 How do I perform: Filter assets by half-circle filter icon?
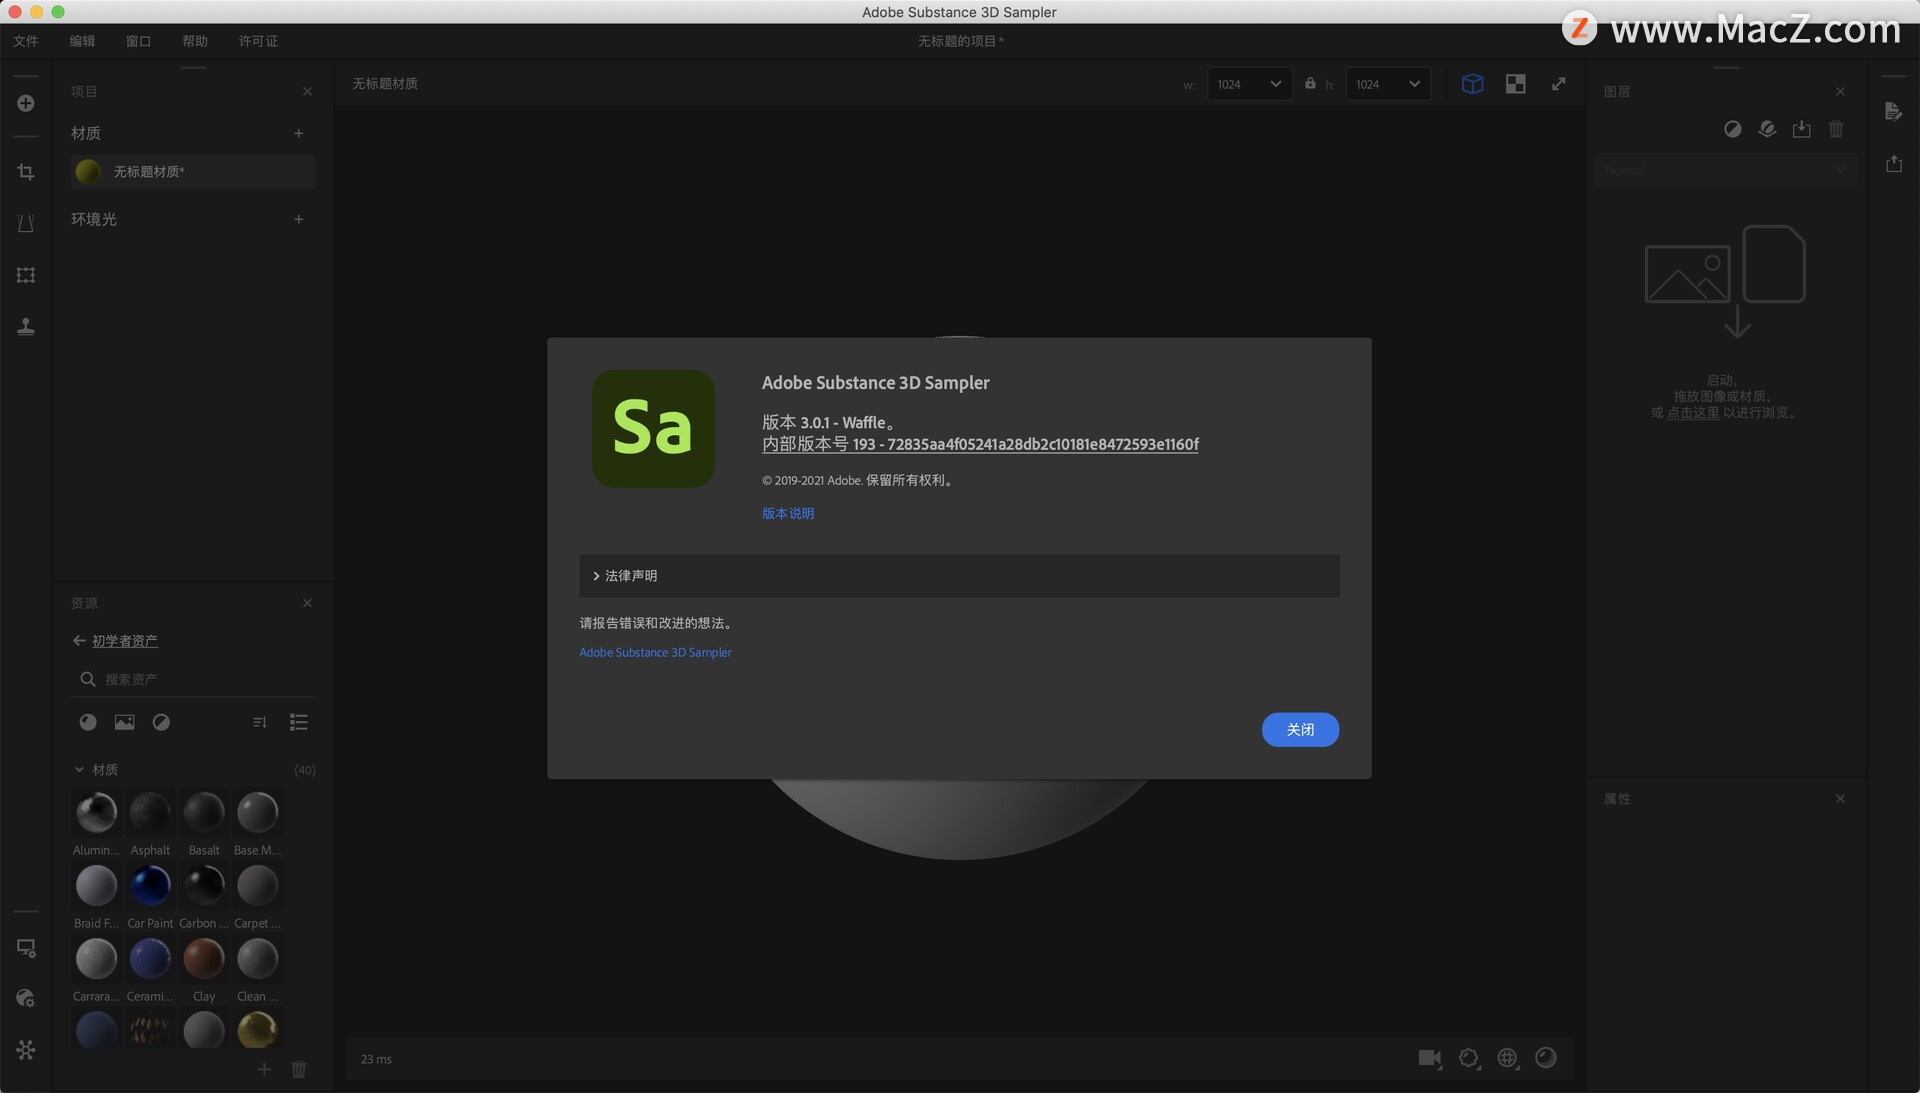coord(161,722)
